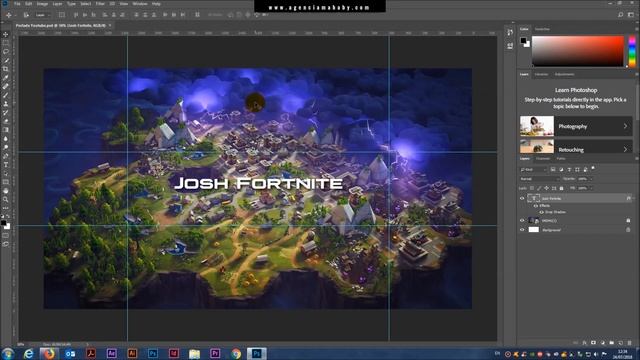Open the Opacity slider dropdown arrow

click(591, 179)
